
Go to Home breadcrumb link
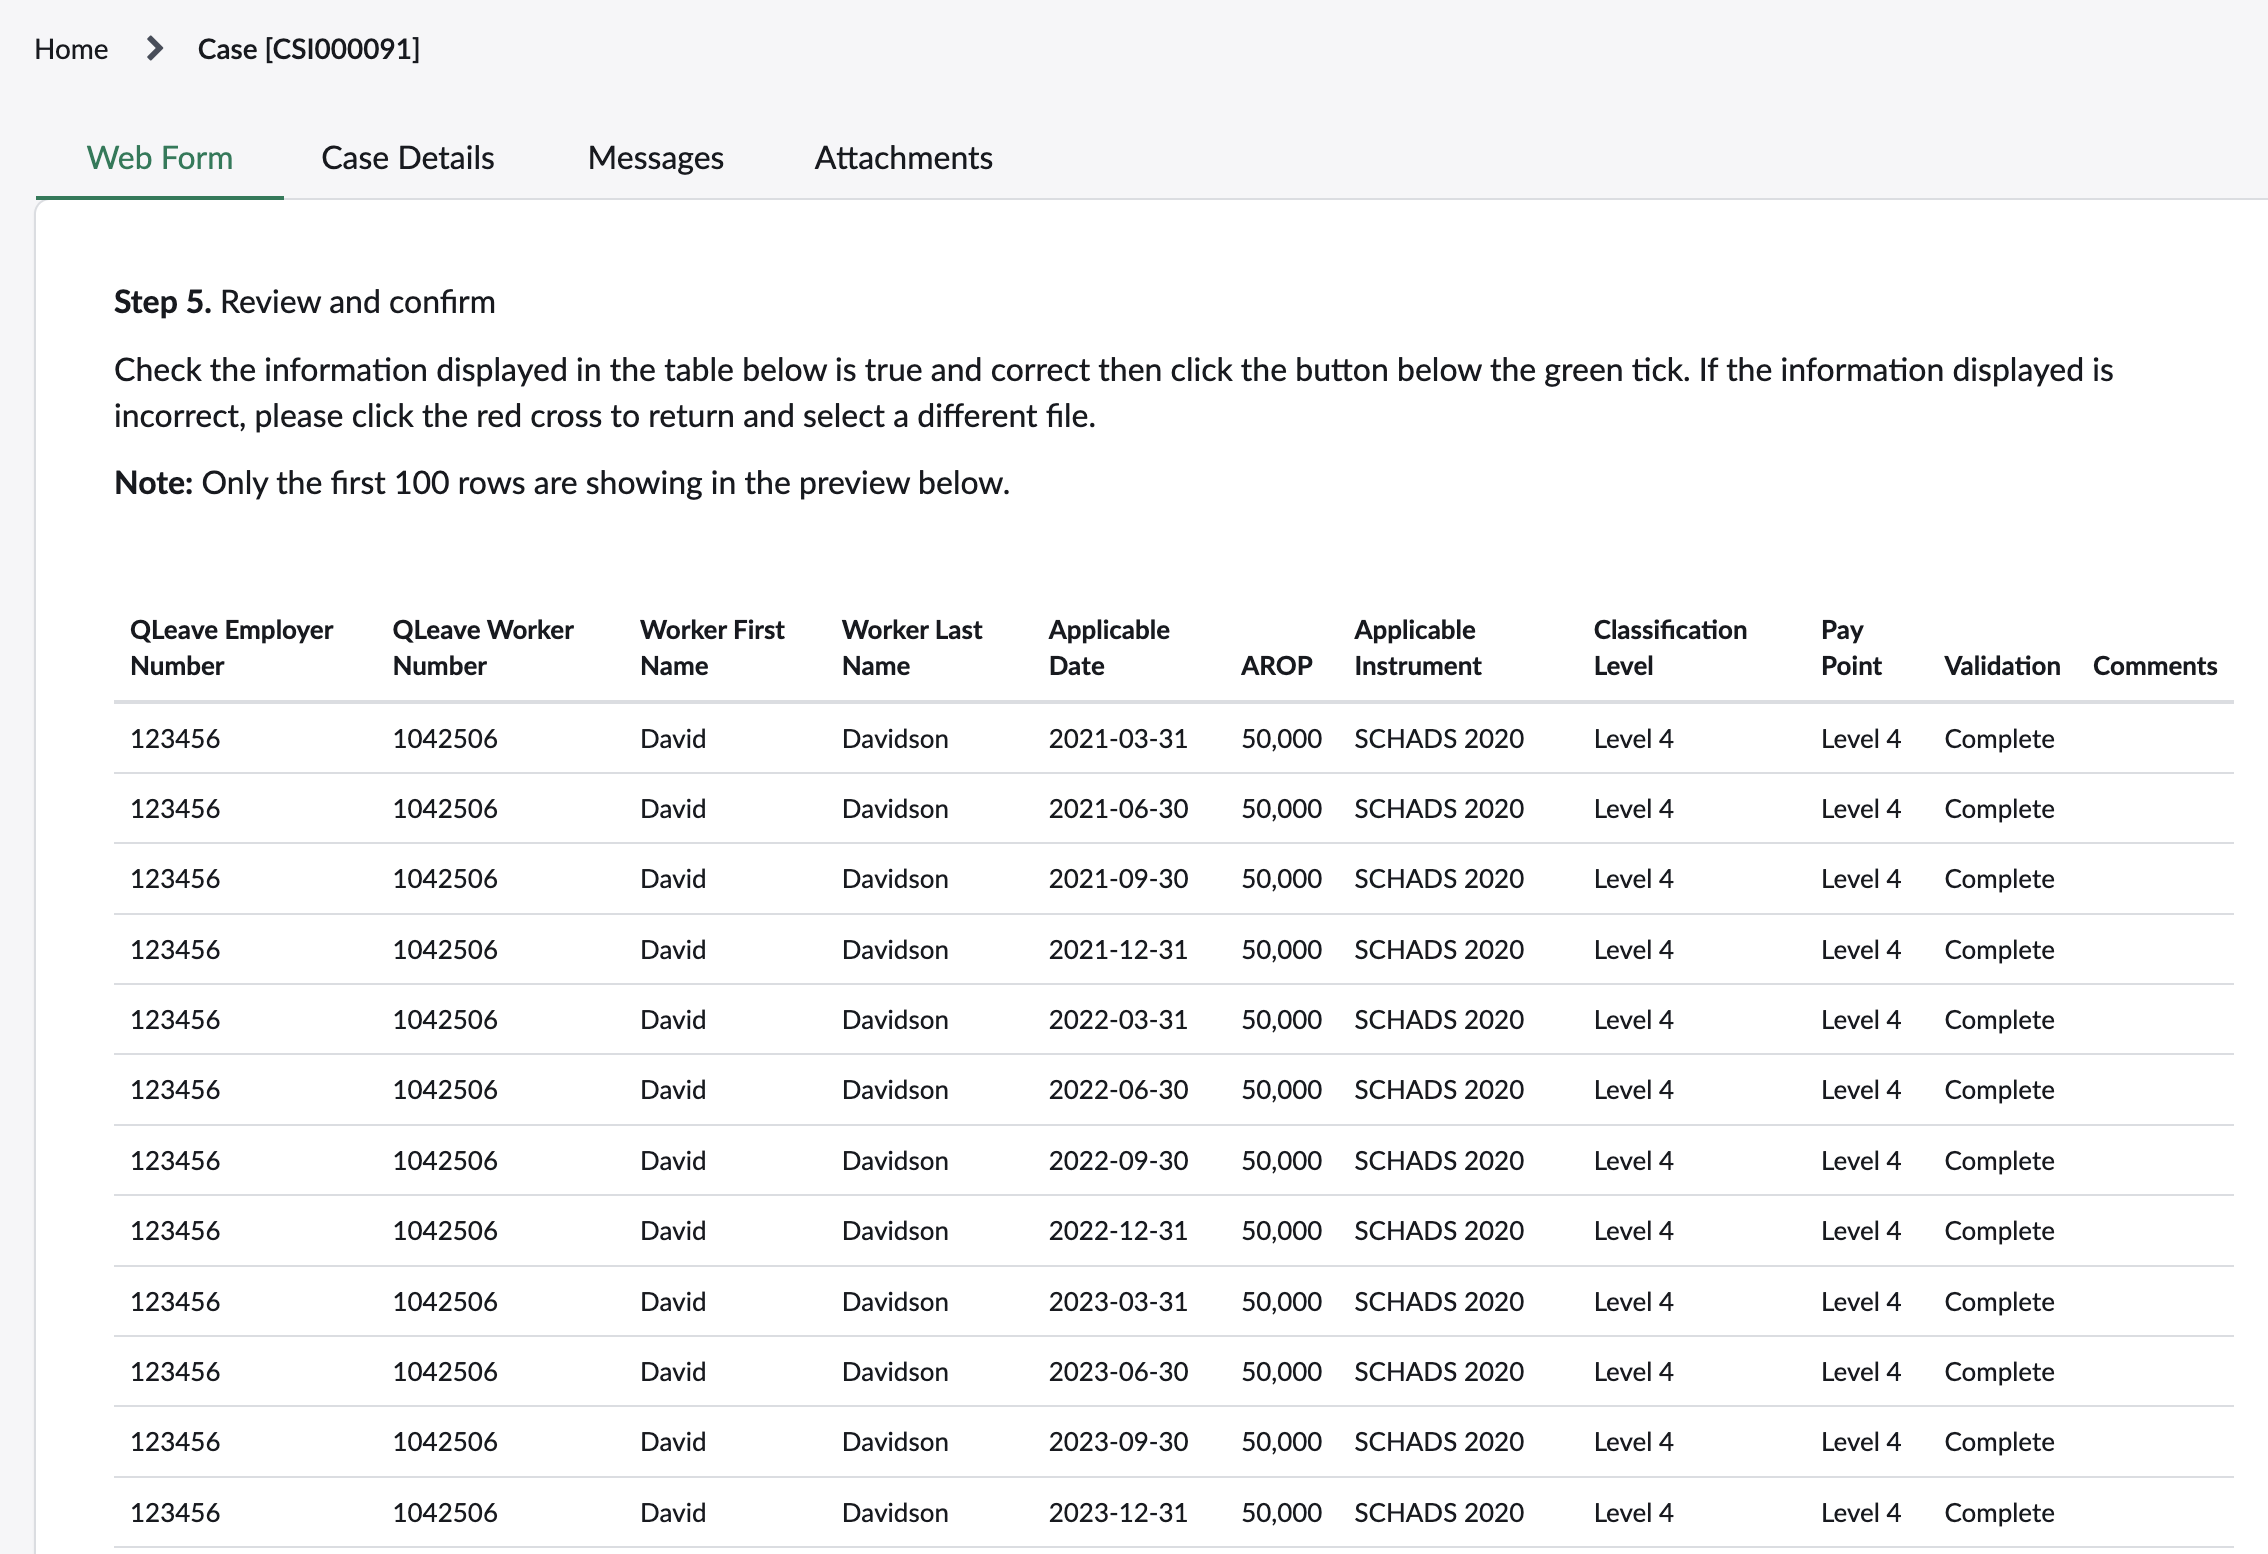(x=71, y=48)
